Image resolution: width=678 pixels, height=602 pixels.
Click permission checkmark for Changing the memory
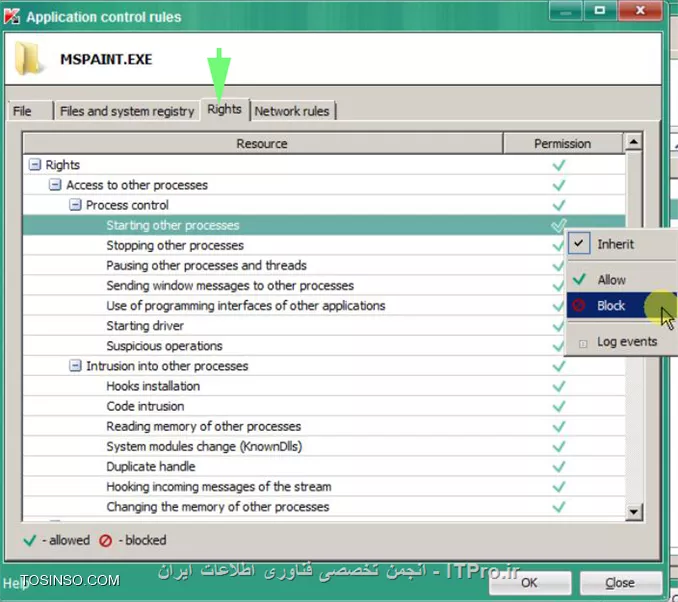pyautogui.click(x=559, y=506)
